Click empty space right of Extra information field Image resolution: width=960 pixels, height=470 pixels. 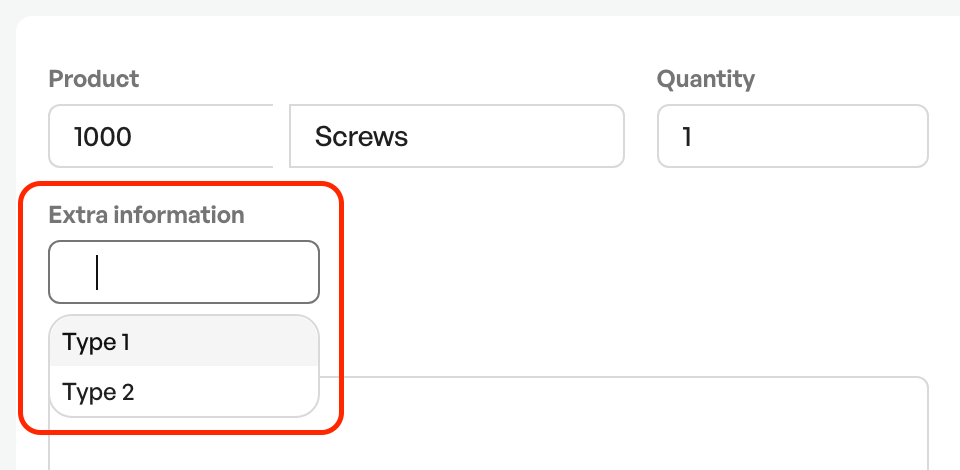click(612, 272)
